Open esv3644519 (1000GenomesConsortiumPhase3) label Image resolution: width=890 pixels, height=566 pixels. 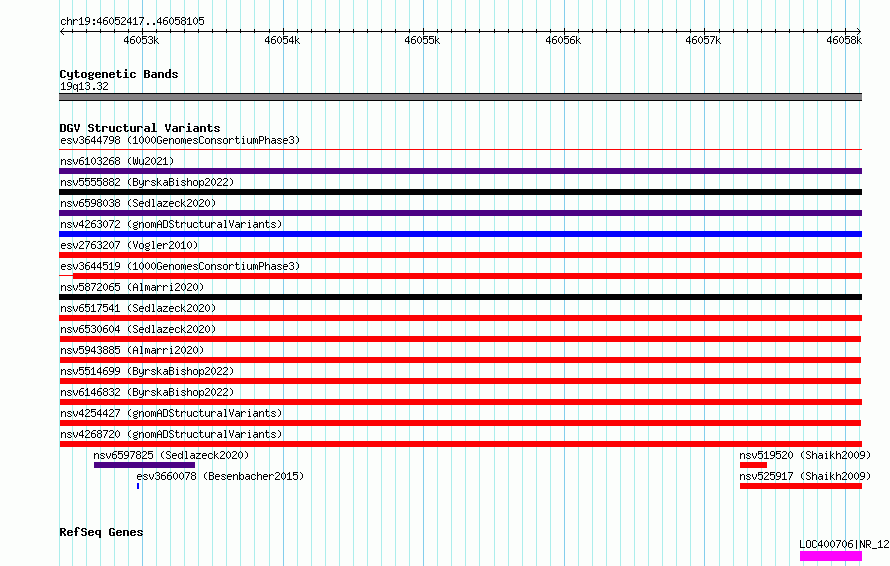(180, 266)
